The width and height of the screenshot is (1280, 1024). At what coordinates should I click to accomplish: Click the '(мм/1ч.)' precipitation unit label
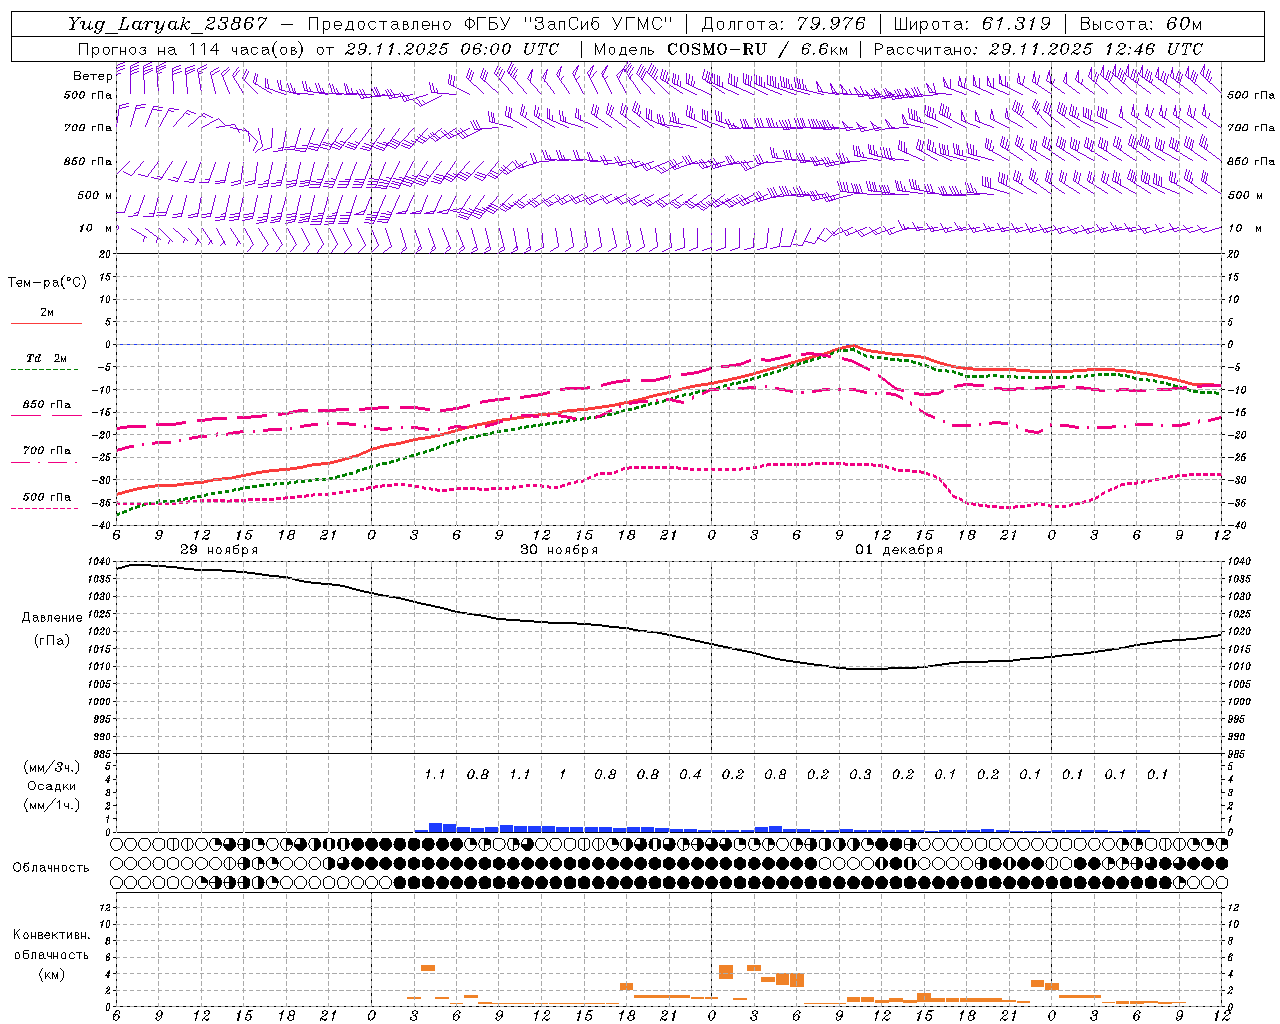(52, 805)
